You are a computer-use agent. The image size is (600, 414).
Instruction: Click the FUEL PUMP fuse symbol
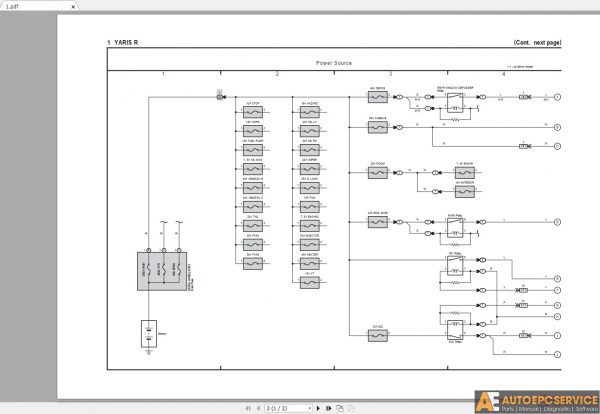(253, 150)
